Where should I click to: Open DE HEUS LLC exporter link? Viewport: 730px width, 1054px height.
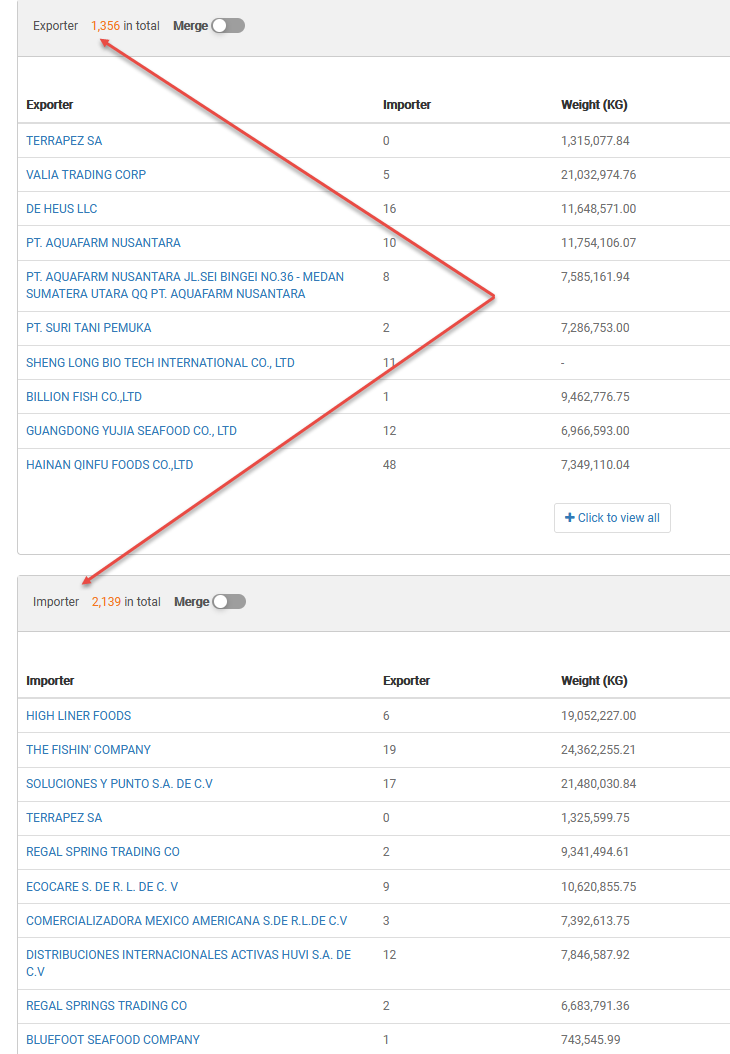click(62, 209)
